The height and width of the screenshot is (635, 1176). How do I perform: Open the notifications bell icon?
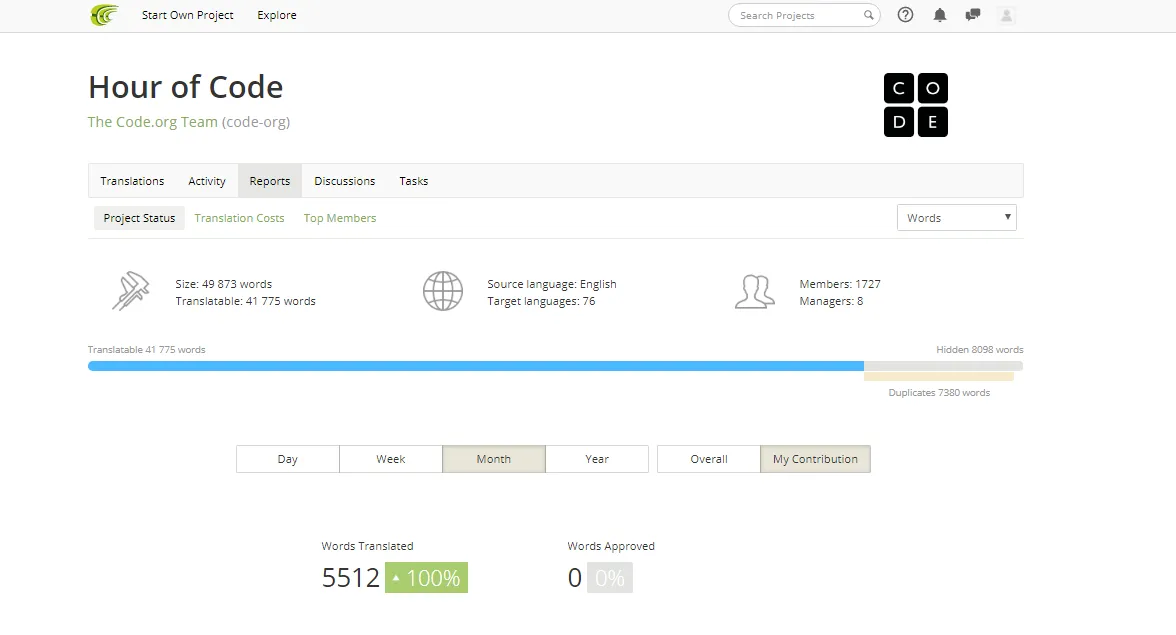[940, 15]
